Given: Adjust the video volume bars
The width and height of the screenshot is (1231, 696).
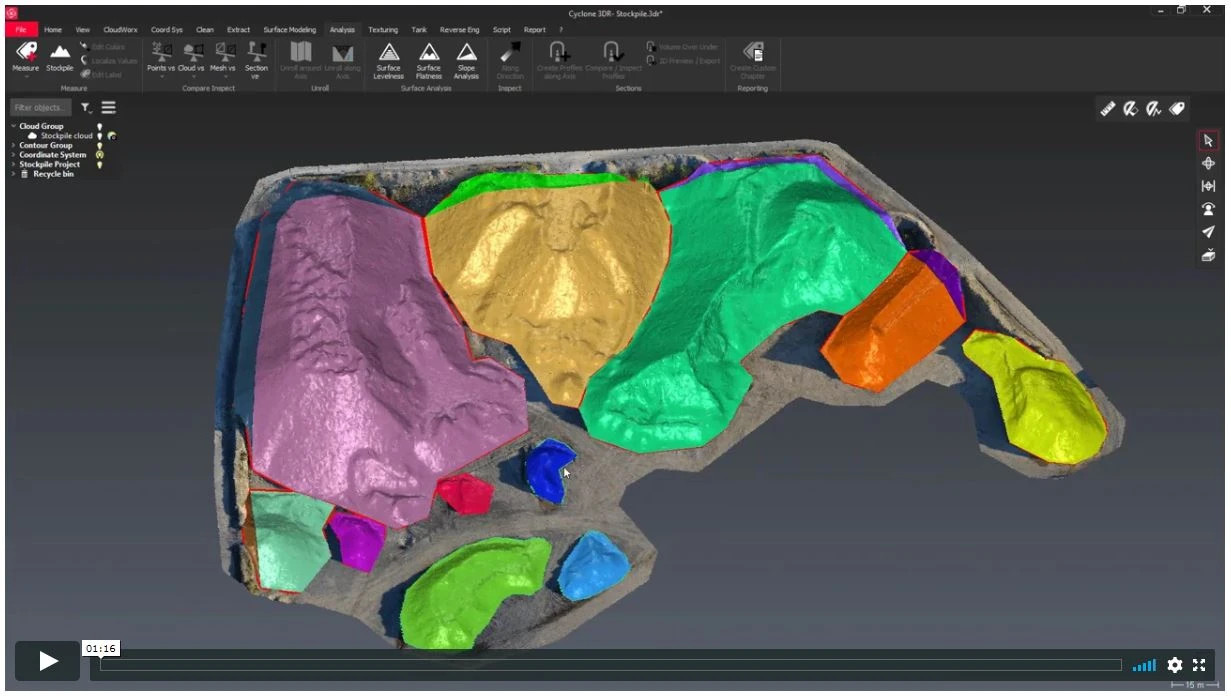Looking at the screenshot, I should coord(1144,665).
